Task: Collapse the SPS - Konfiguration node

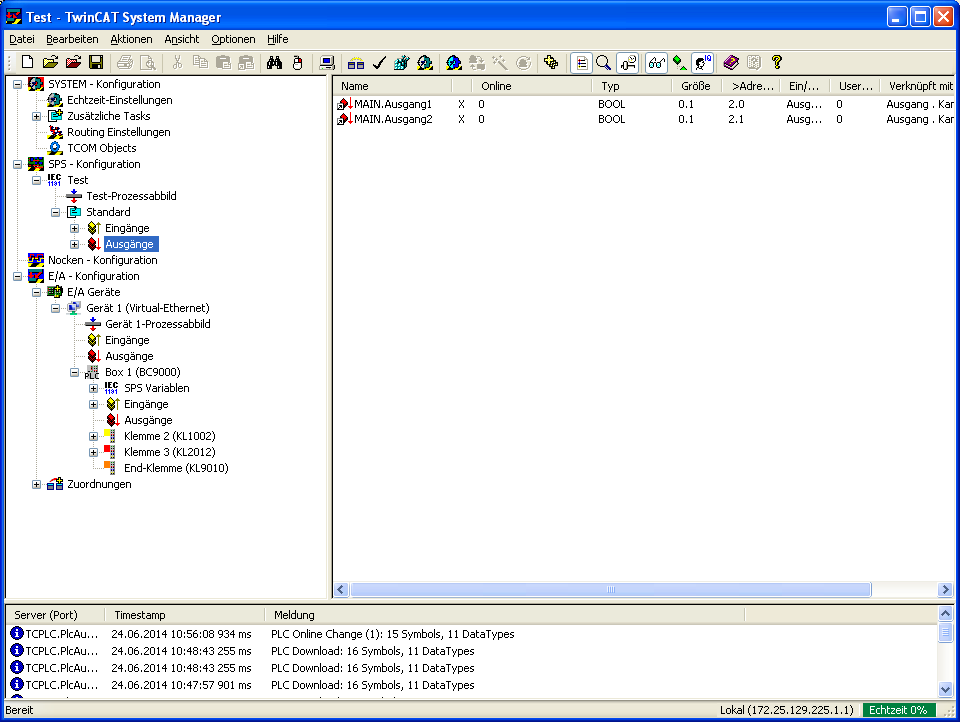Action: pos(18,164)
